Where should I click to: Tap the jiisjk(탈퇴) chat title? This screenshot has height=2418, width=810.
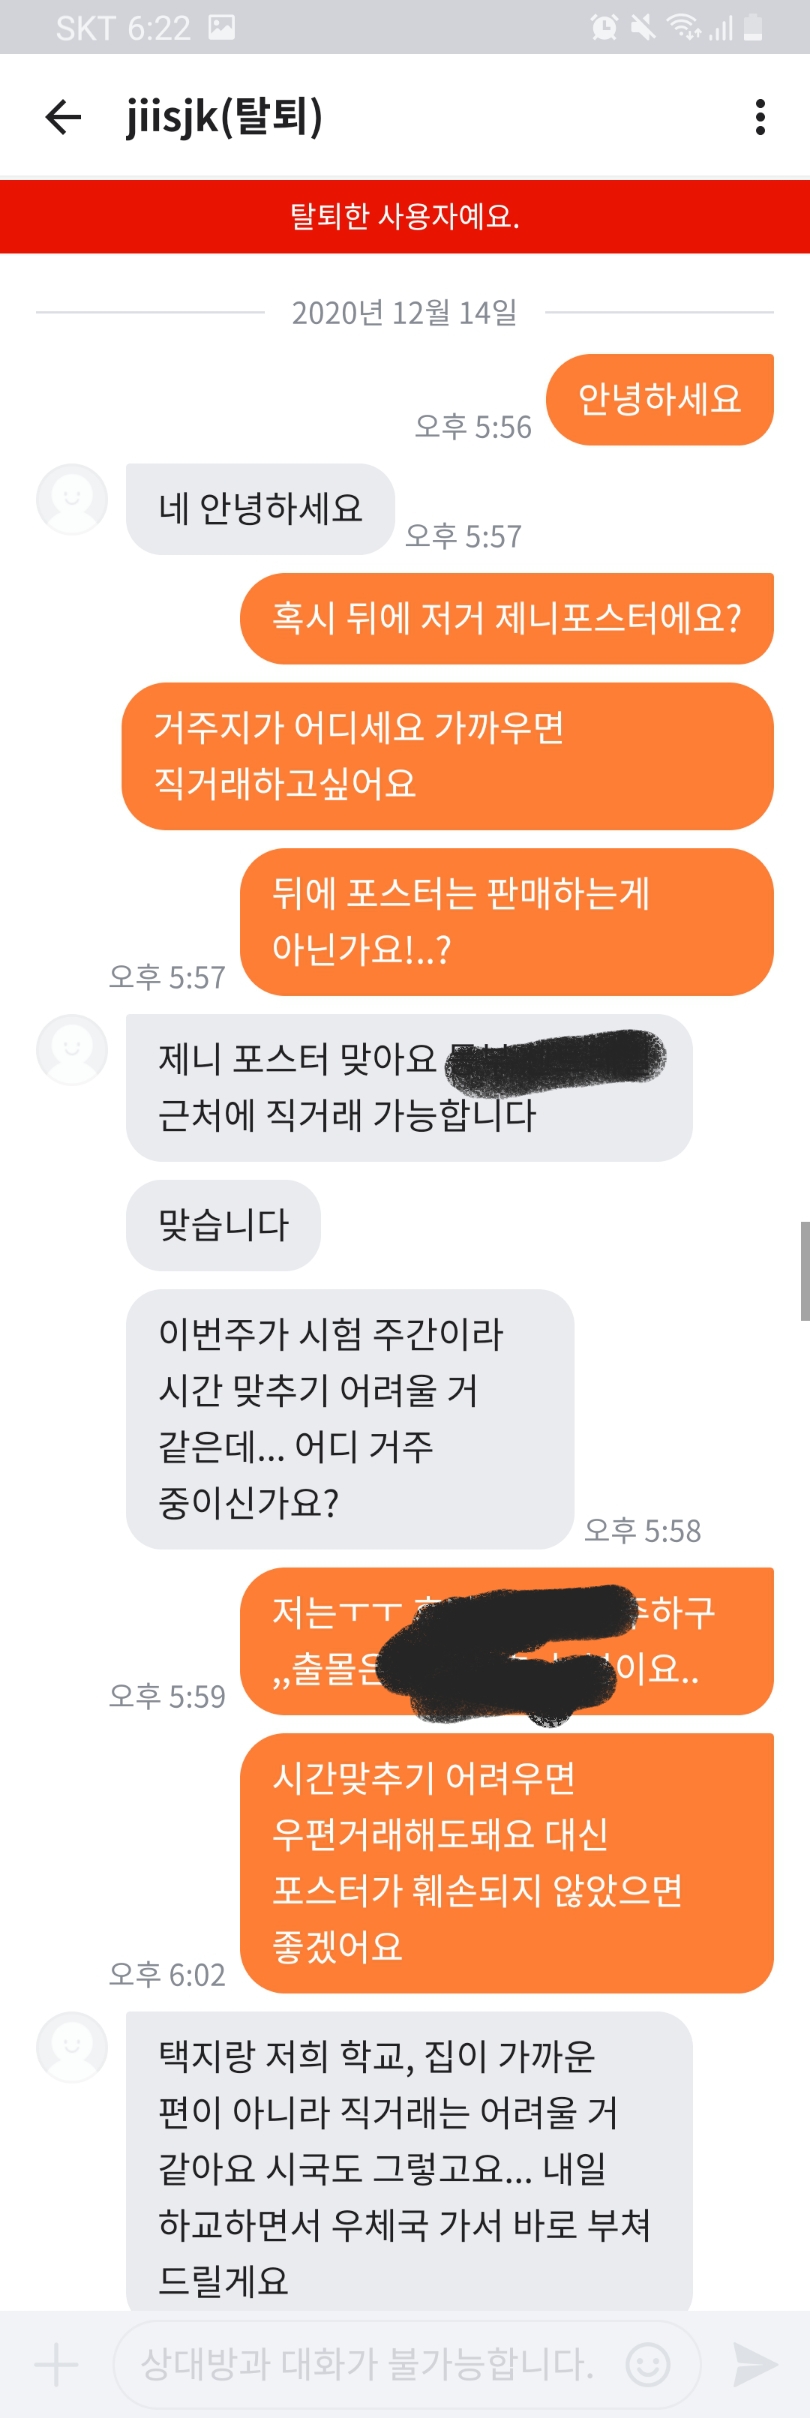(x=225, y=117)
